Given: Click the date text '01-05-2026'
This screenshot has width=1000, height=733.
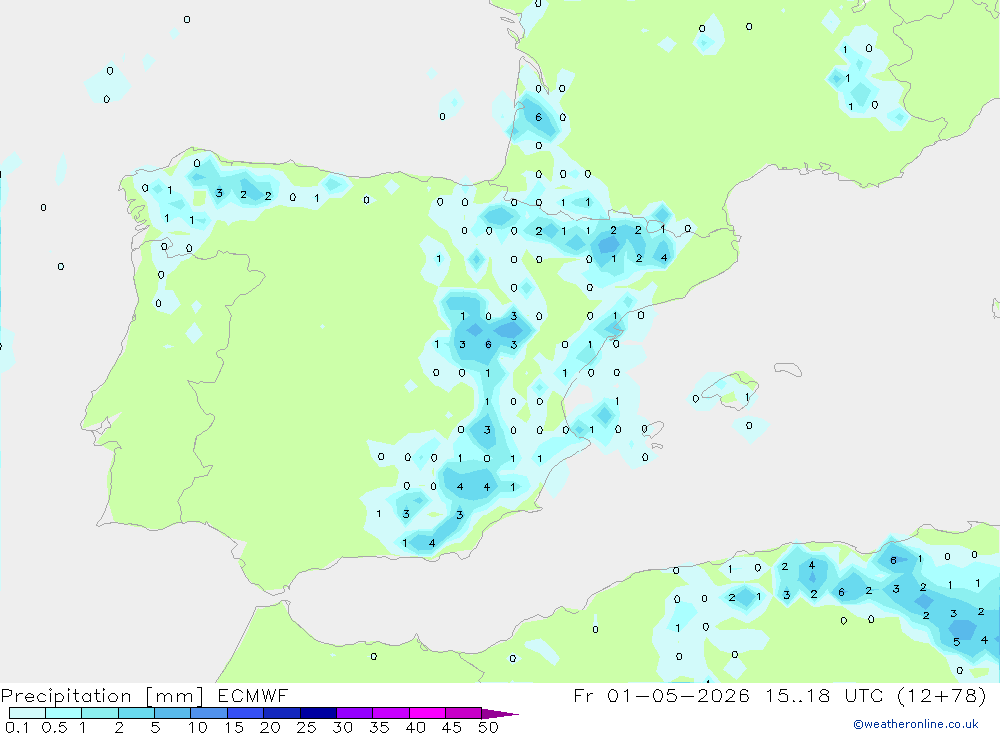Looking at the screenshot, I should 678,695.
